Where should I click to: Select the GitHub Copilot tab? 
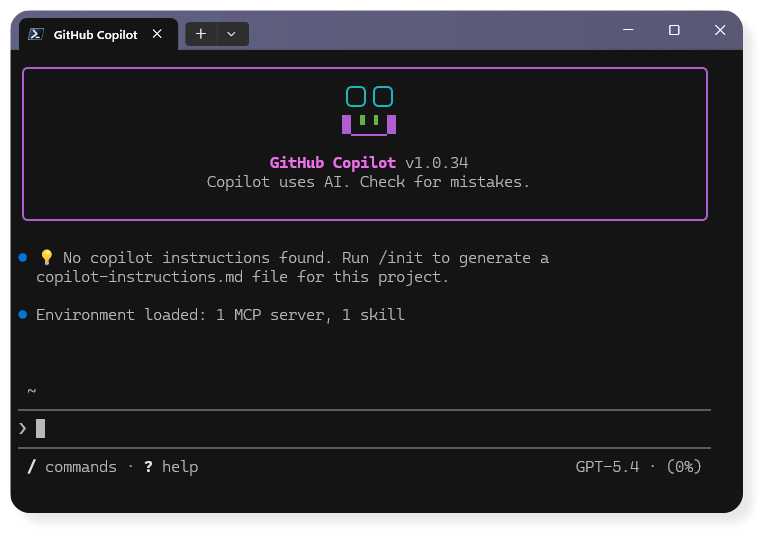coord(96,33)
